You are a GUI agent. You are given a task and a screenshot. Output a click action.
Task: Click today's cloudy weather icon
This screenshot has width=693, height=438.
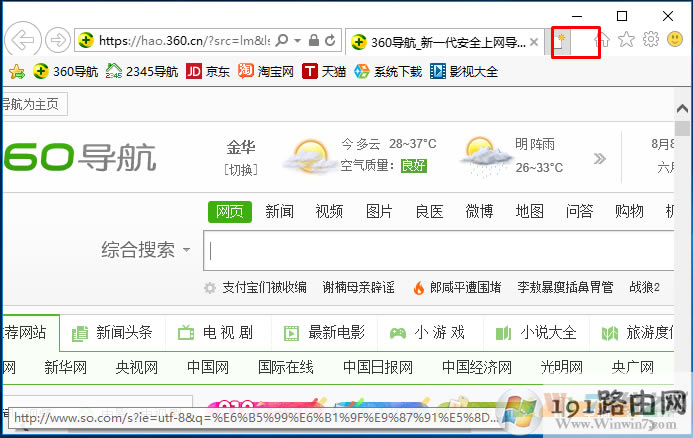[309, 156]
